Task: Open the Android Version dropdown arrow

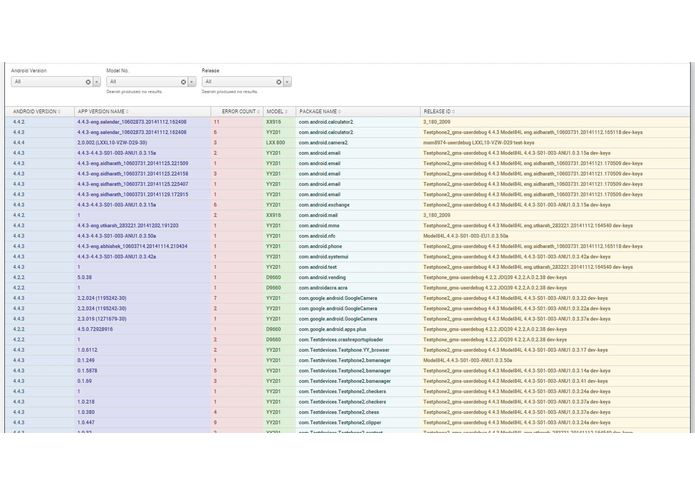Action: pyautogui.click(x=97, y=82)
